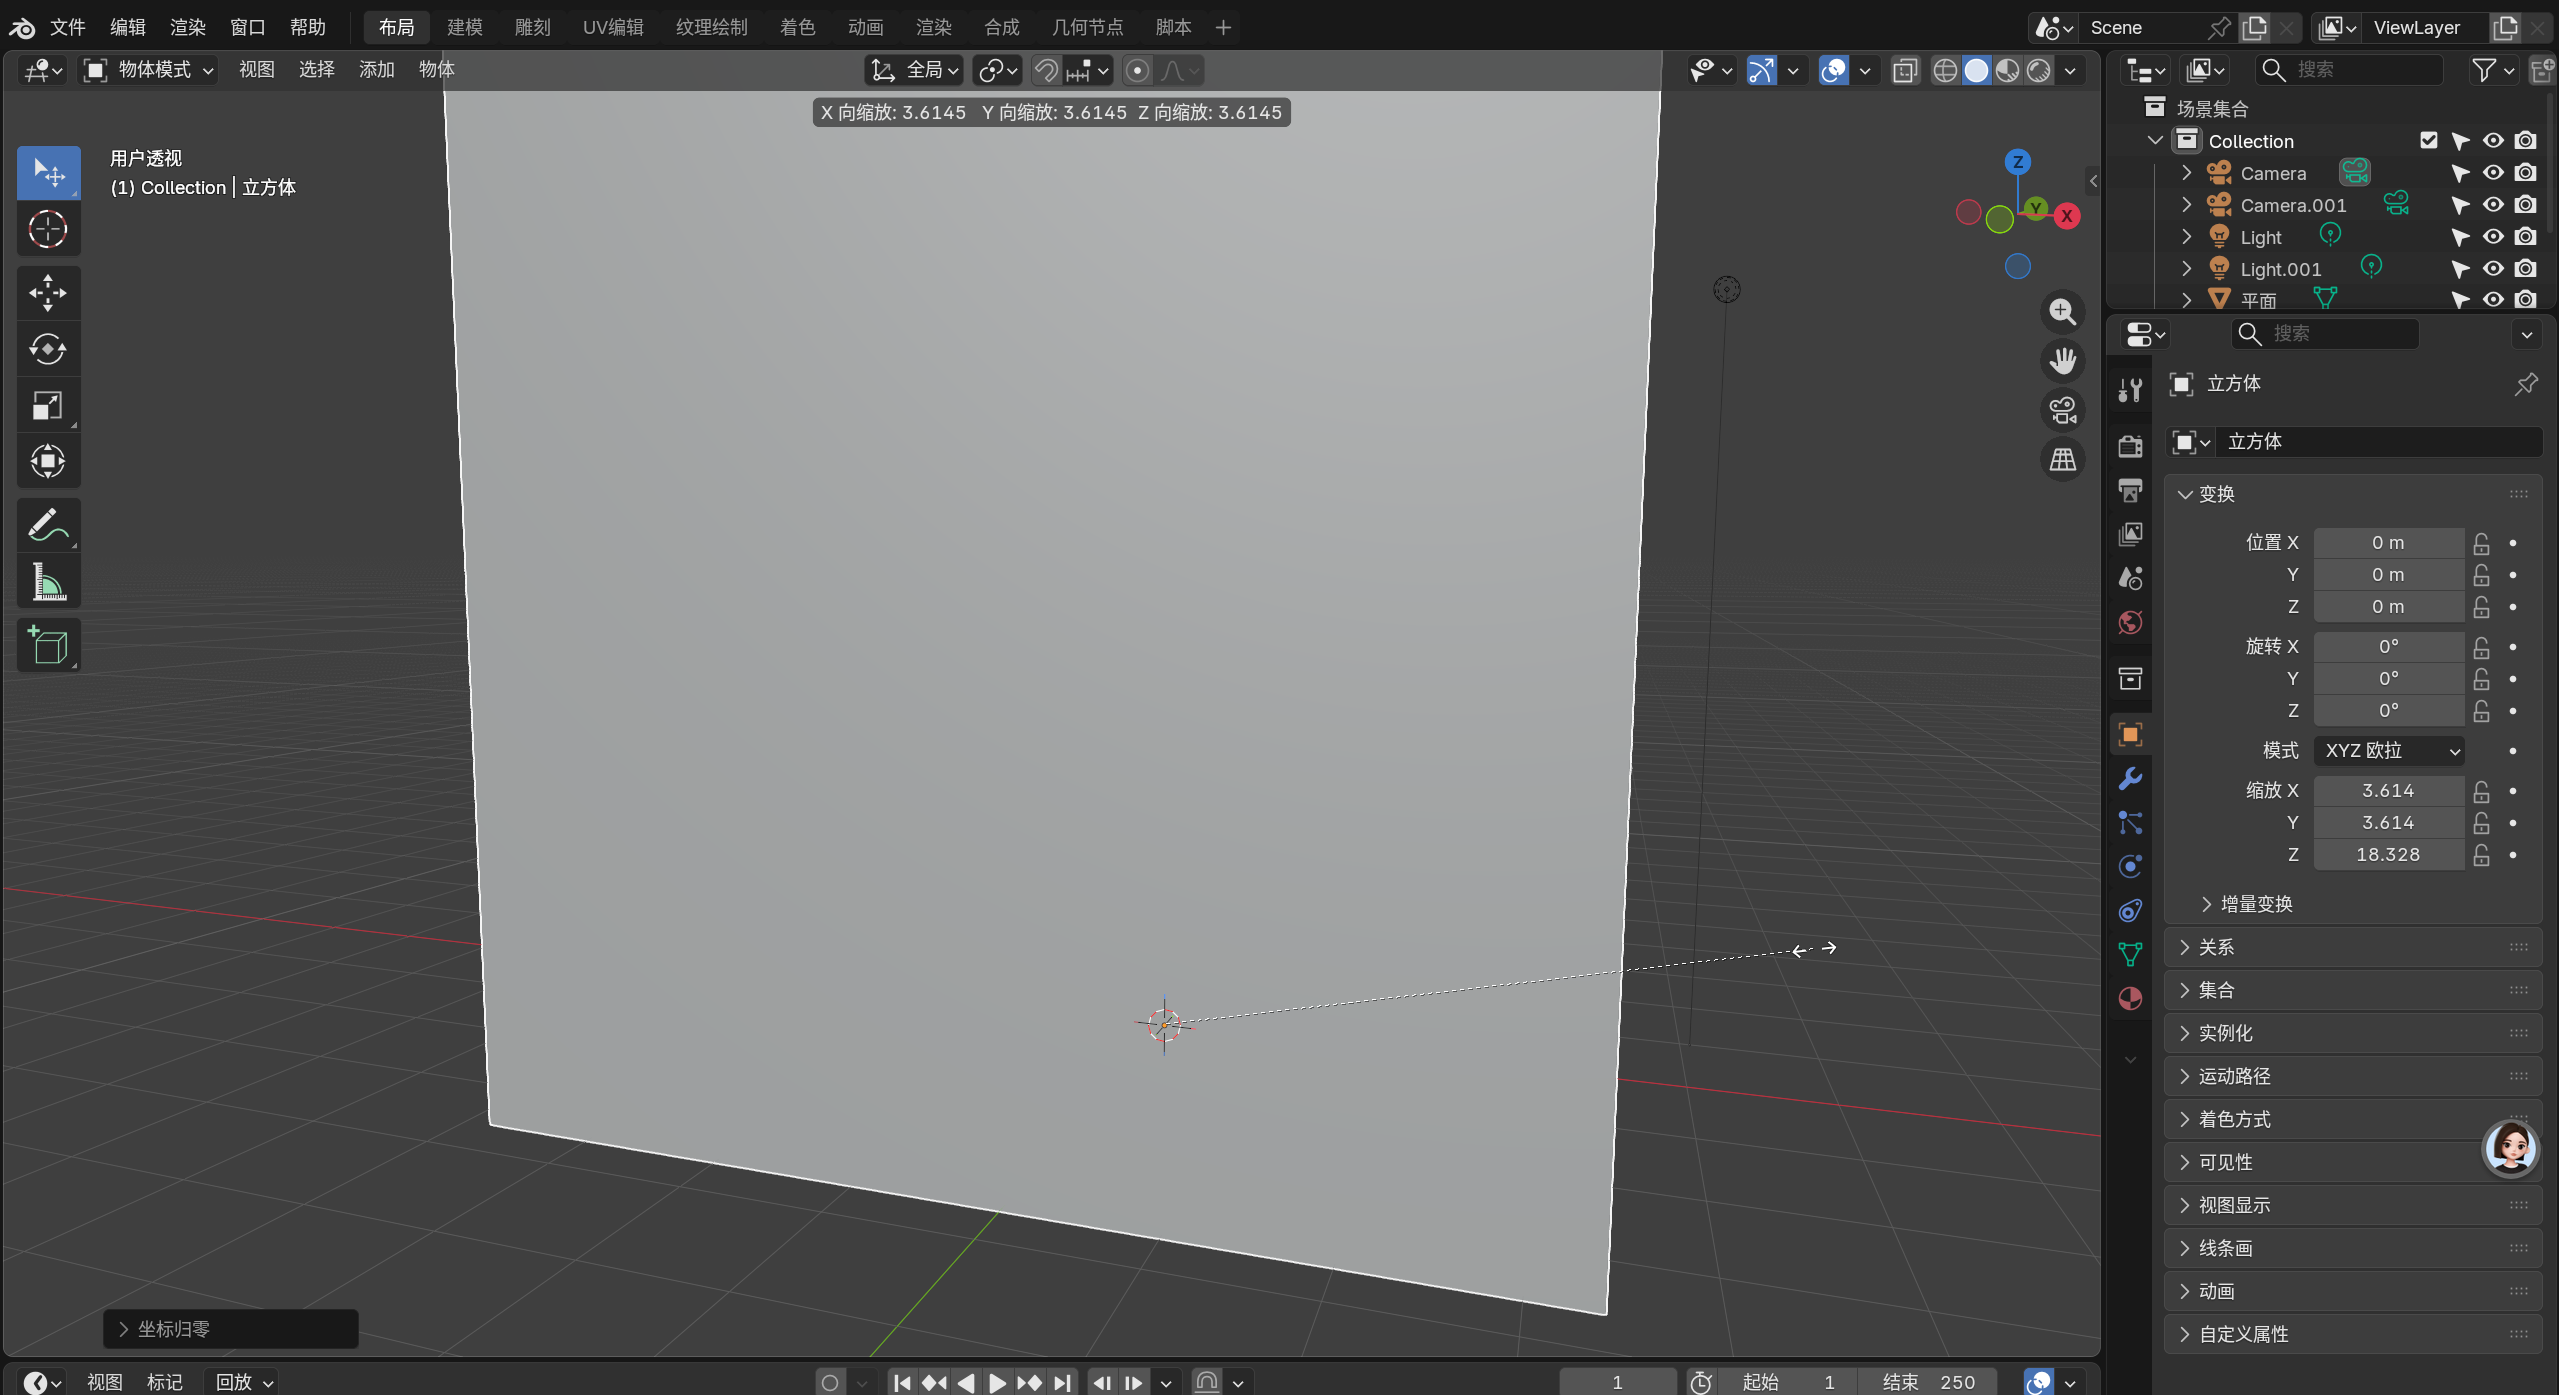Select the Add Cube tool
The width and height of the screenshot is (2559, 1395).
(47, 645)
